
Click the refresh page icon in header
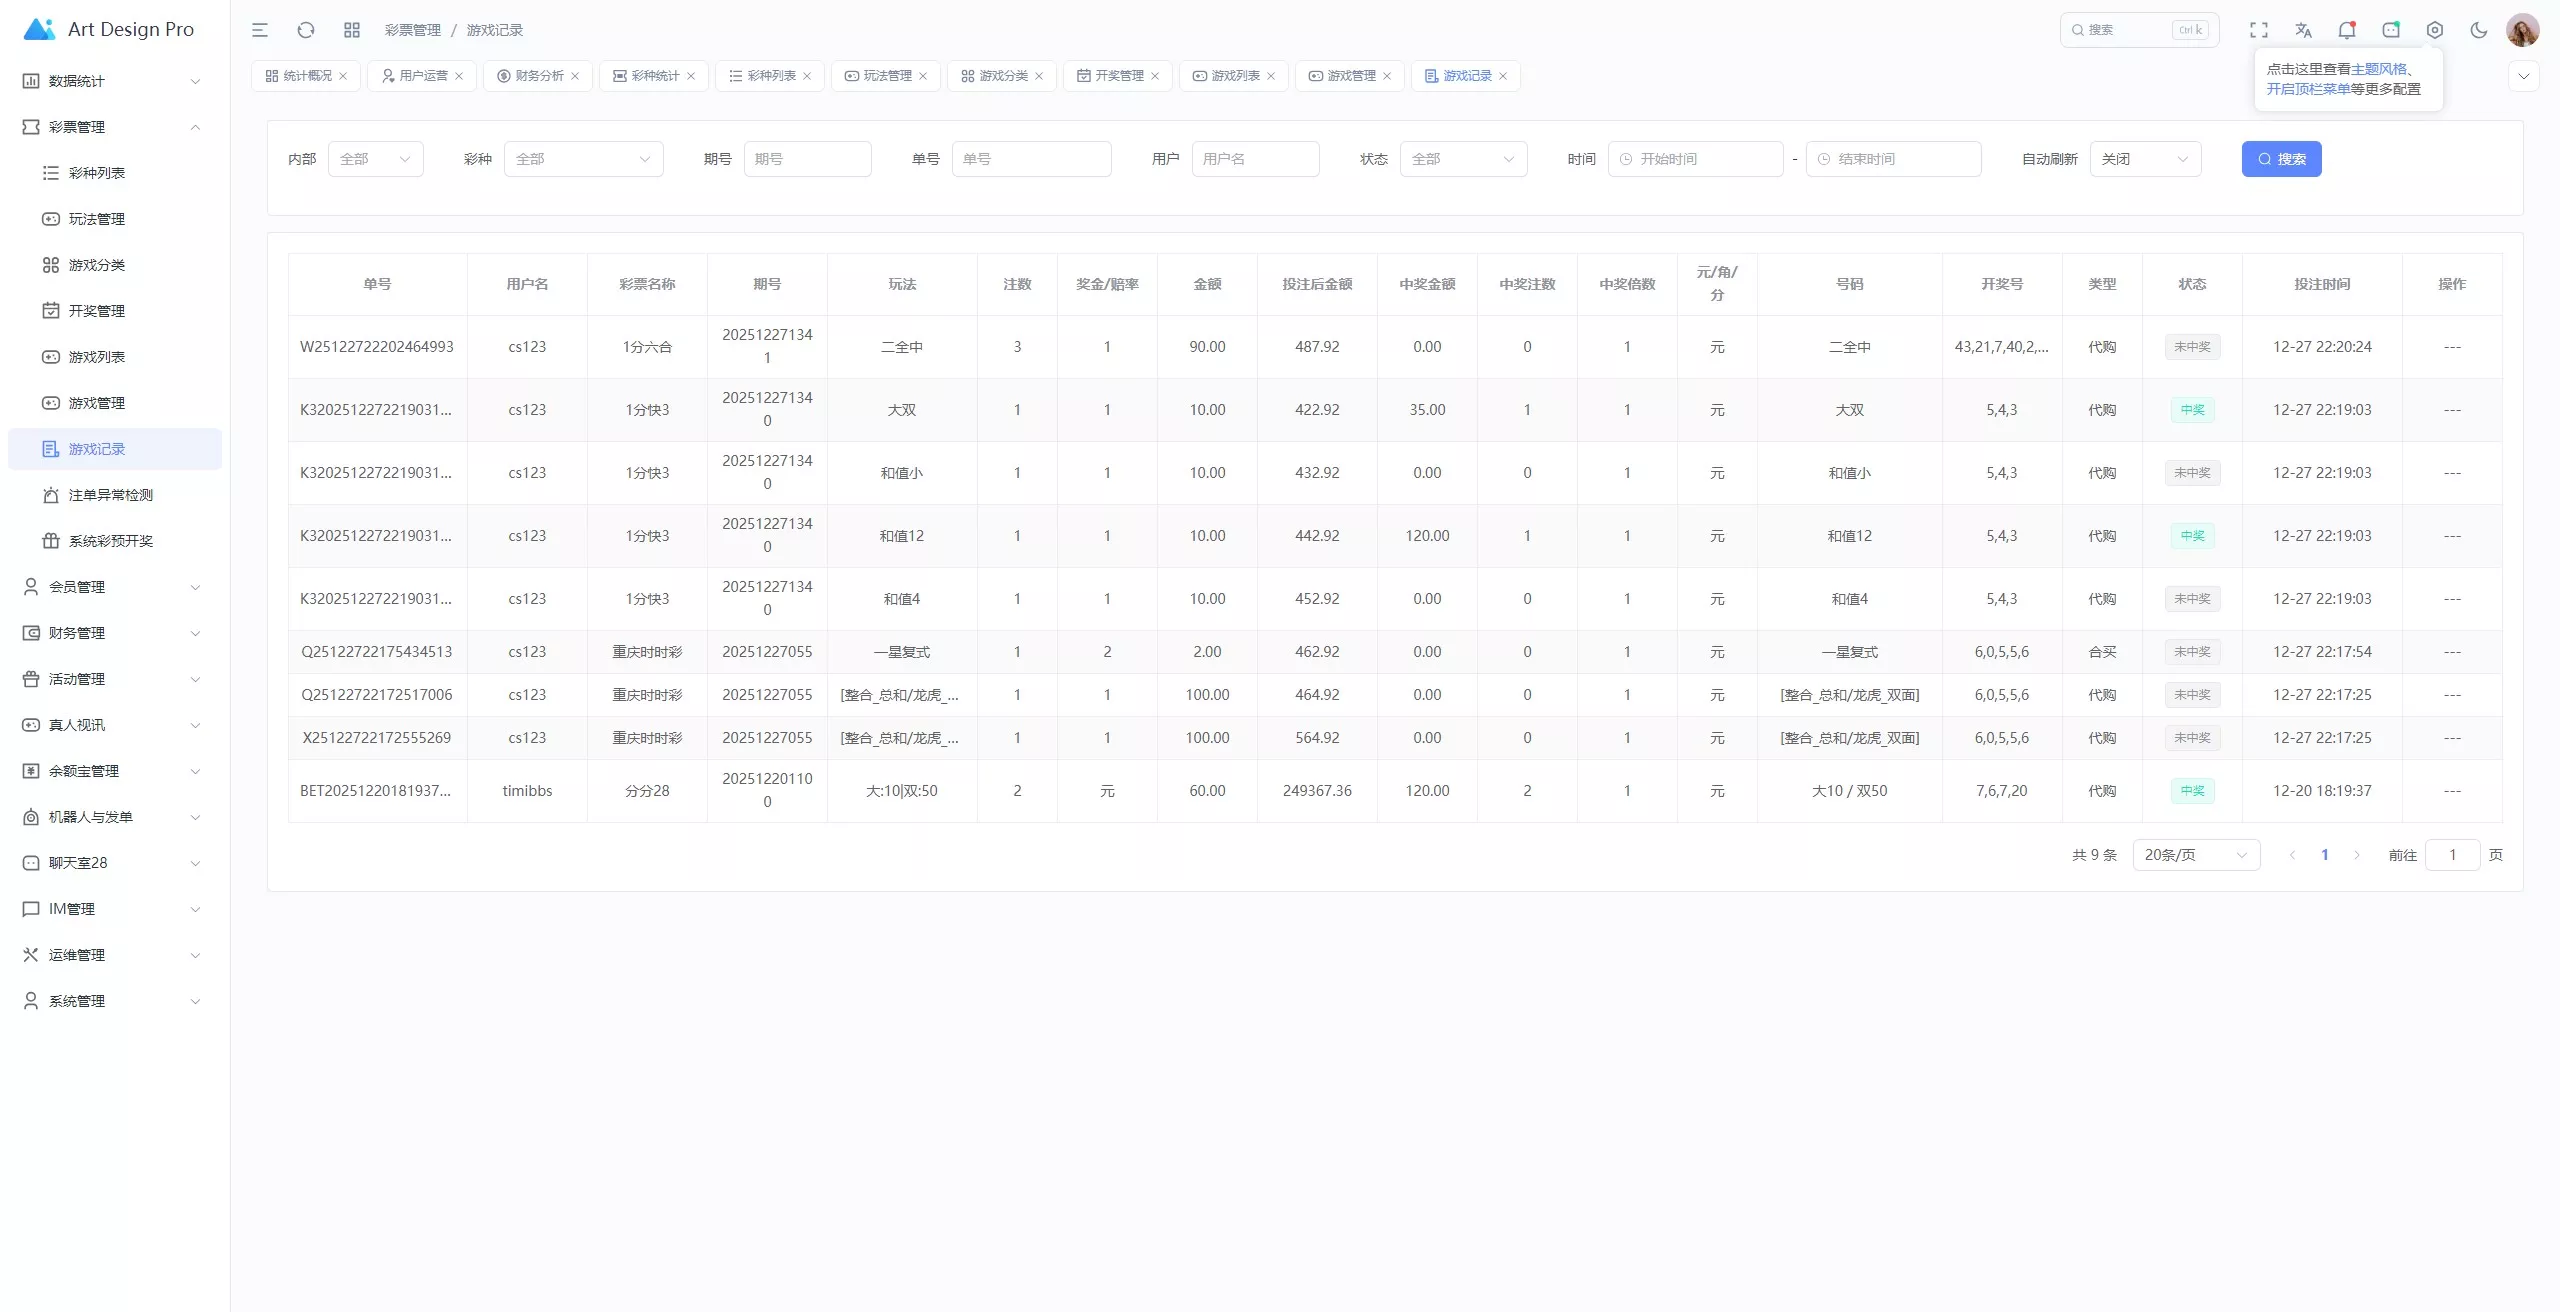coord(306,30)
